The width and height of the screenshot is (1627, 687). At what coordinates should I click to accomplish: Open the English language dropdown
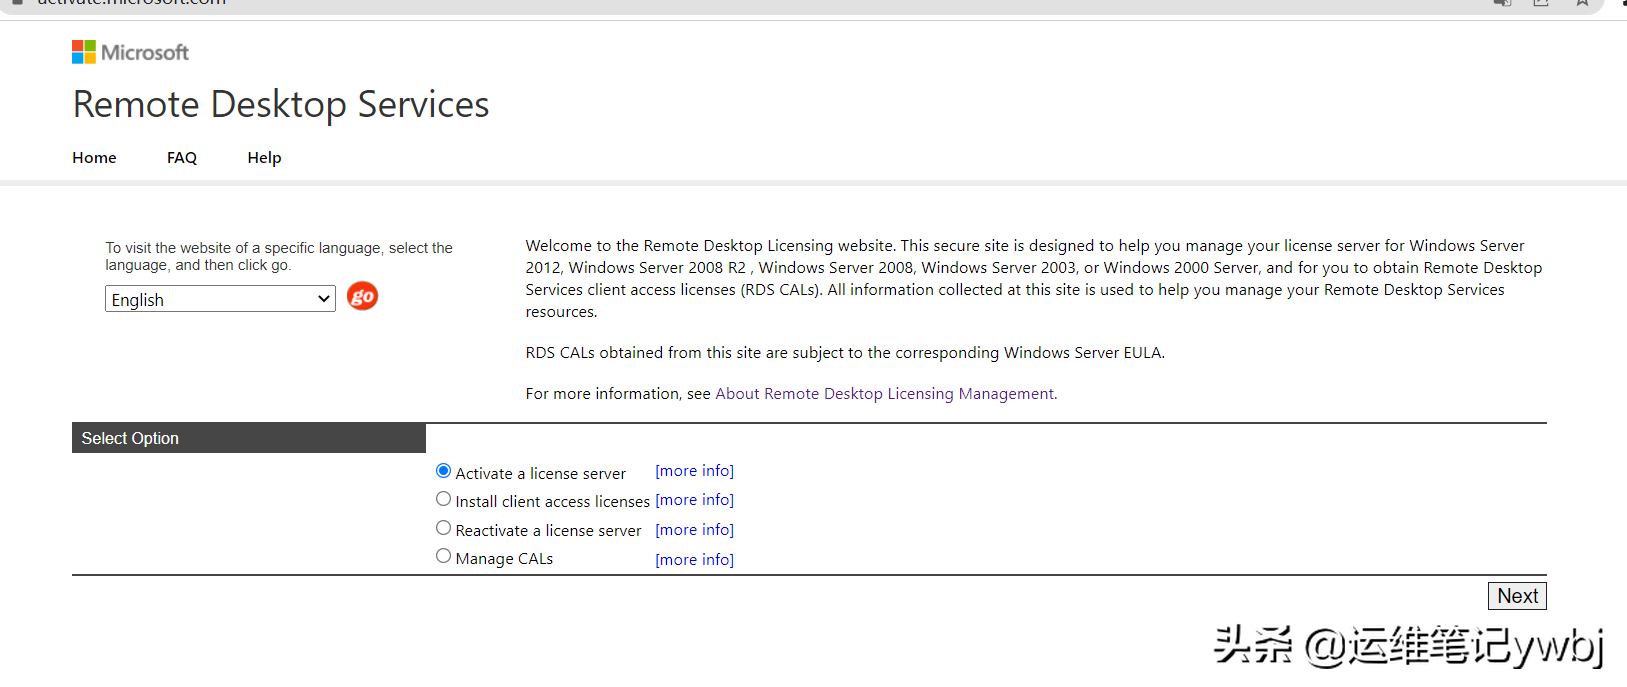point(220,299)
